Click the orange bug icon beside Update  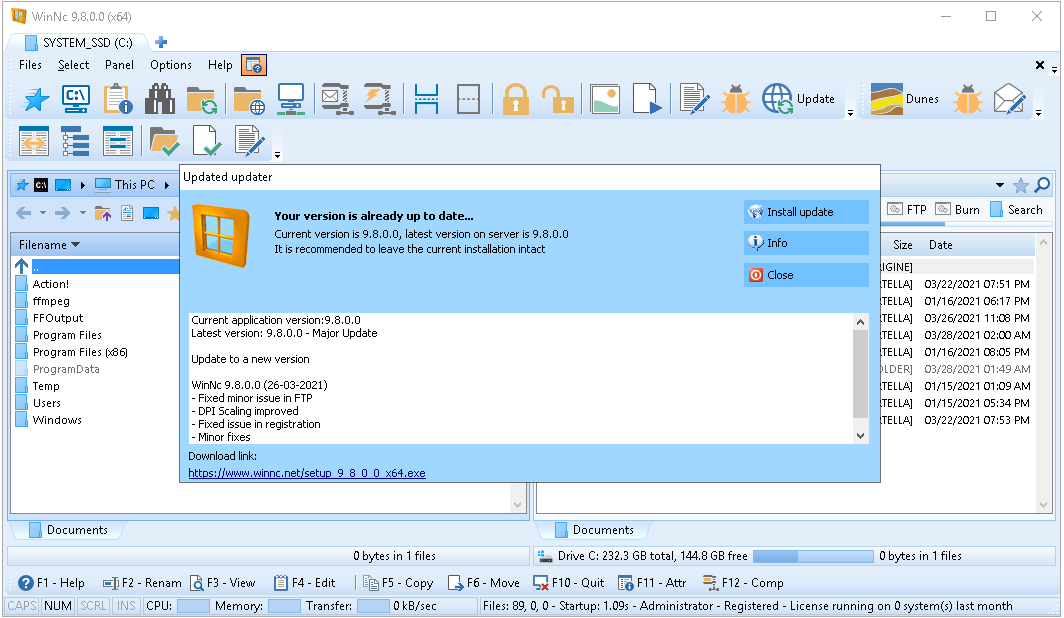(736, 99)
